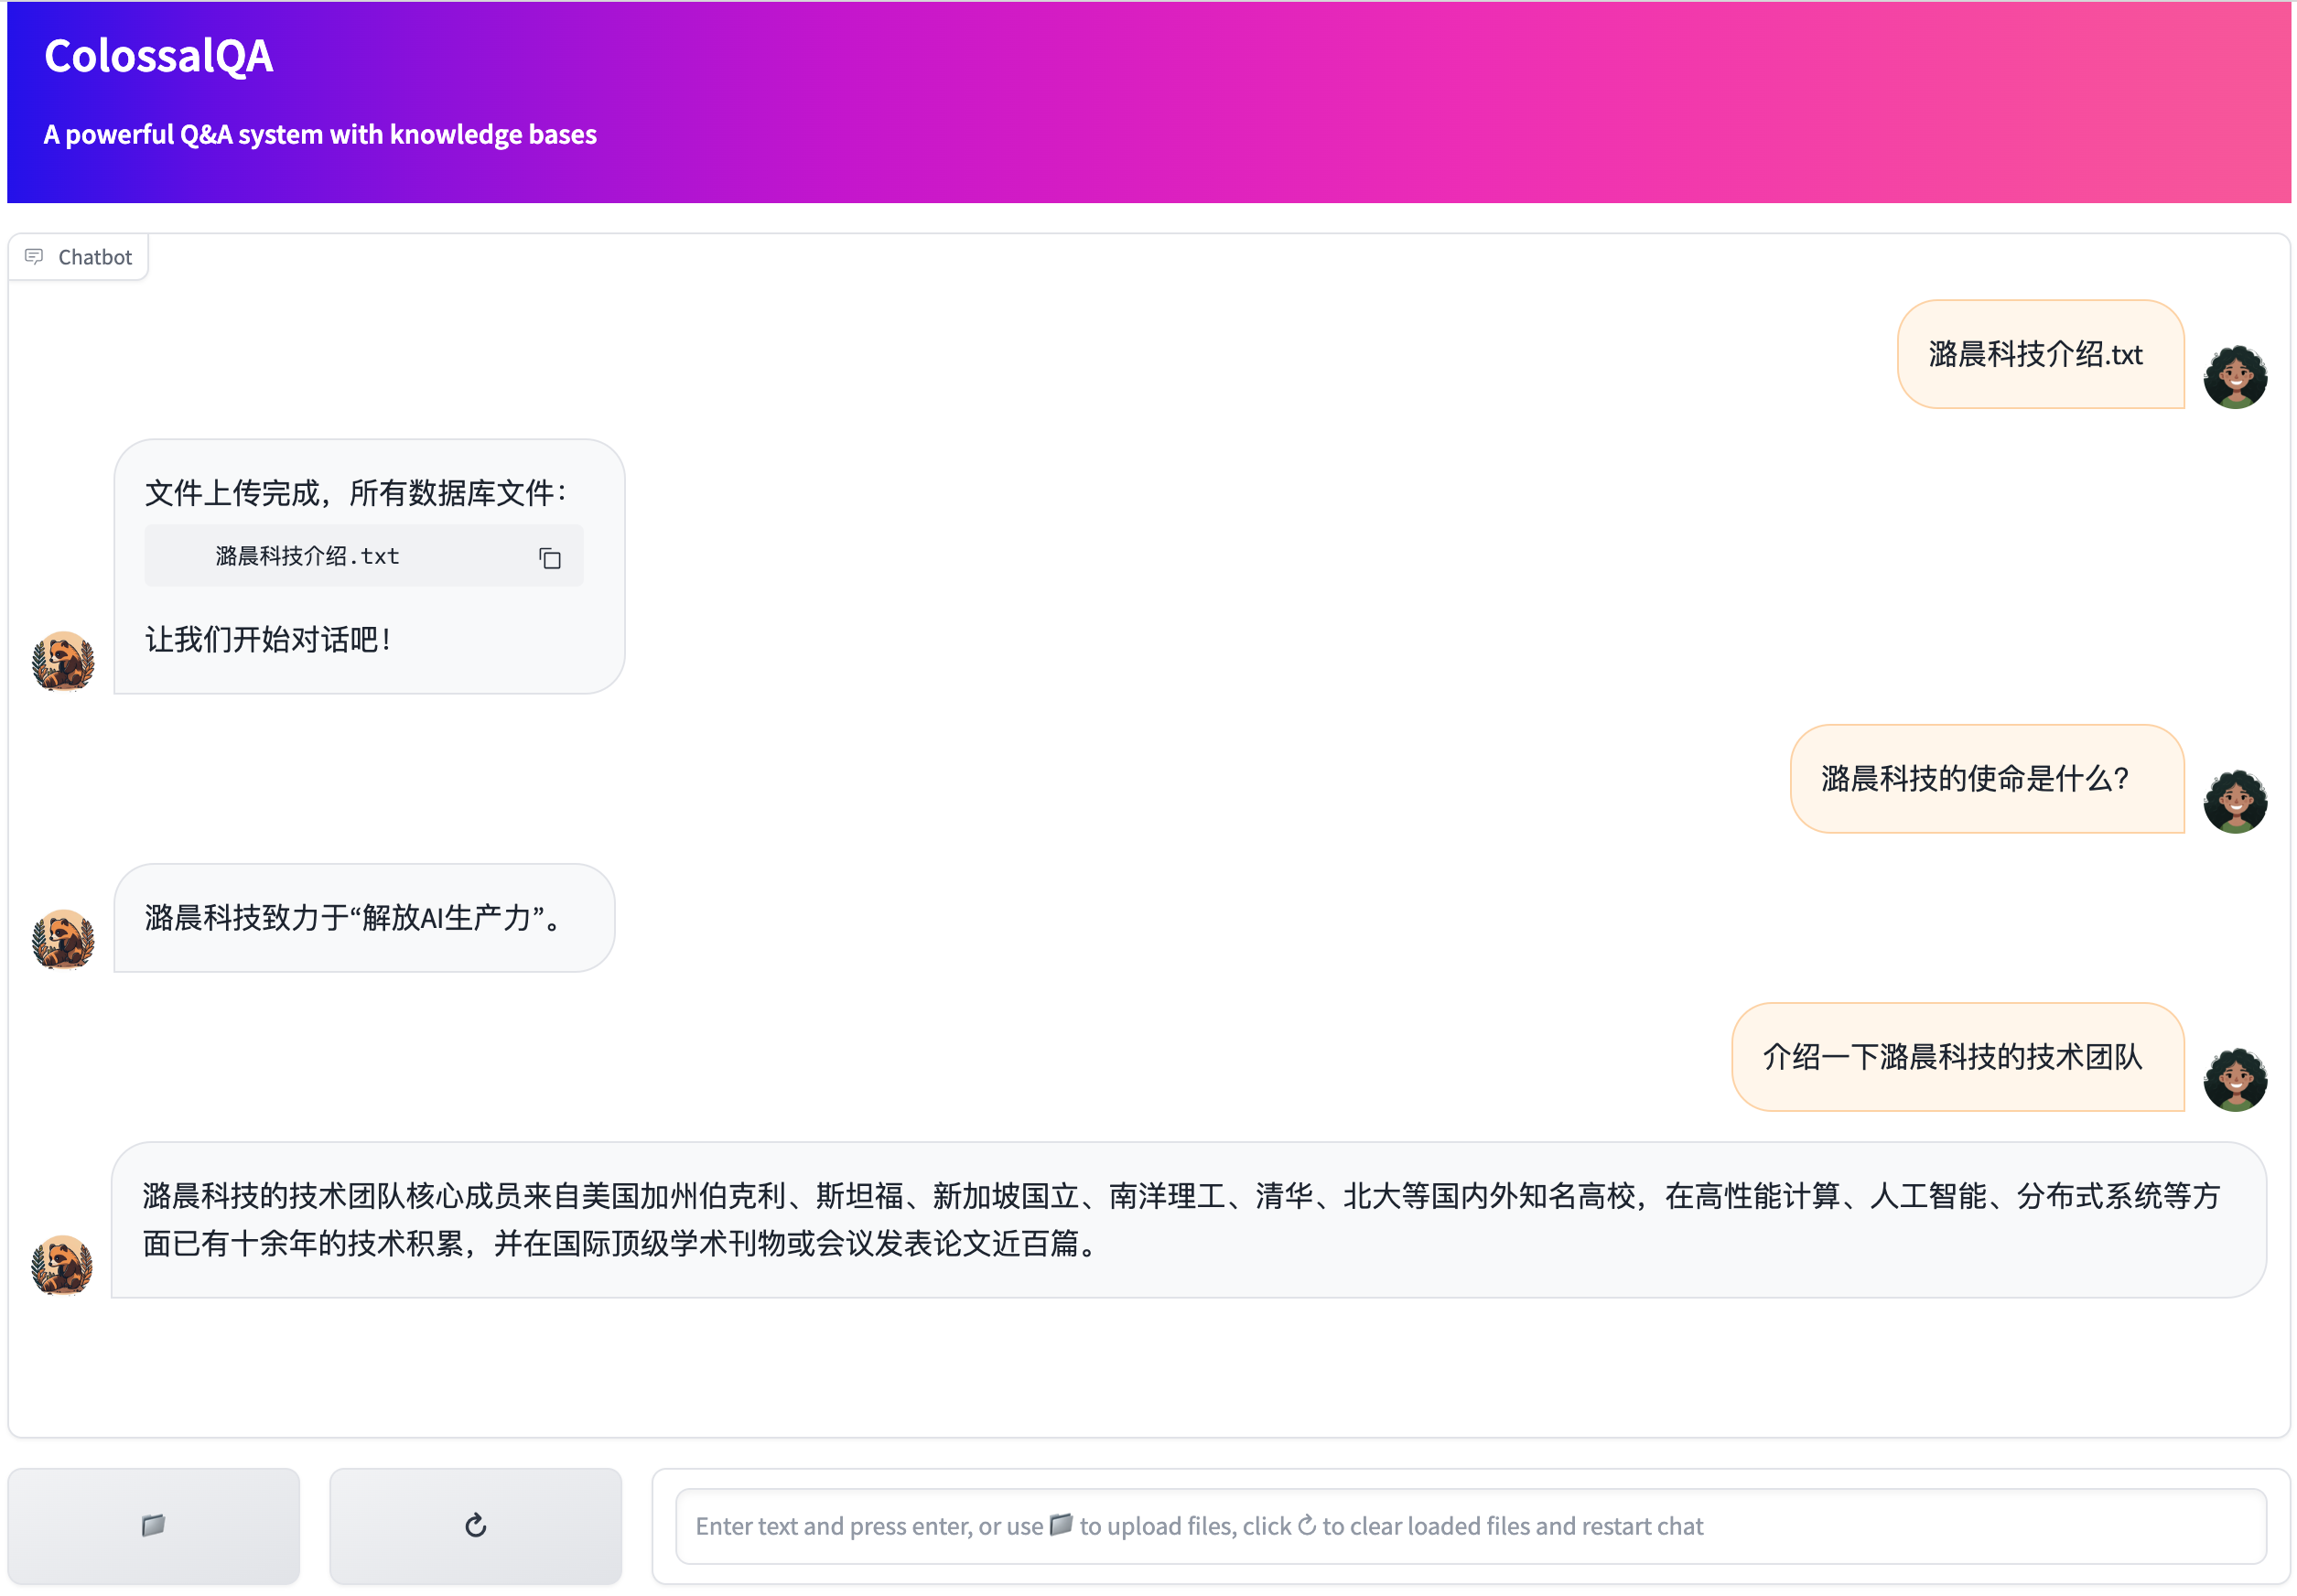Click the ColossalQA title heading

click(x=159, y=56)
